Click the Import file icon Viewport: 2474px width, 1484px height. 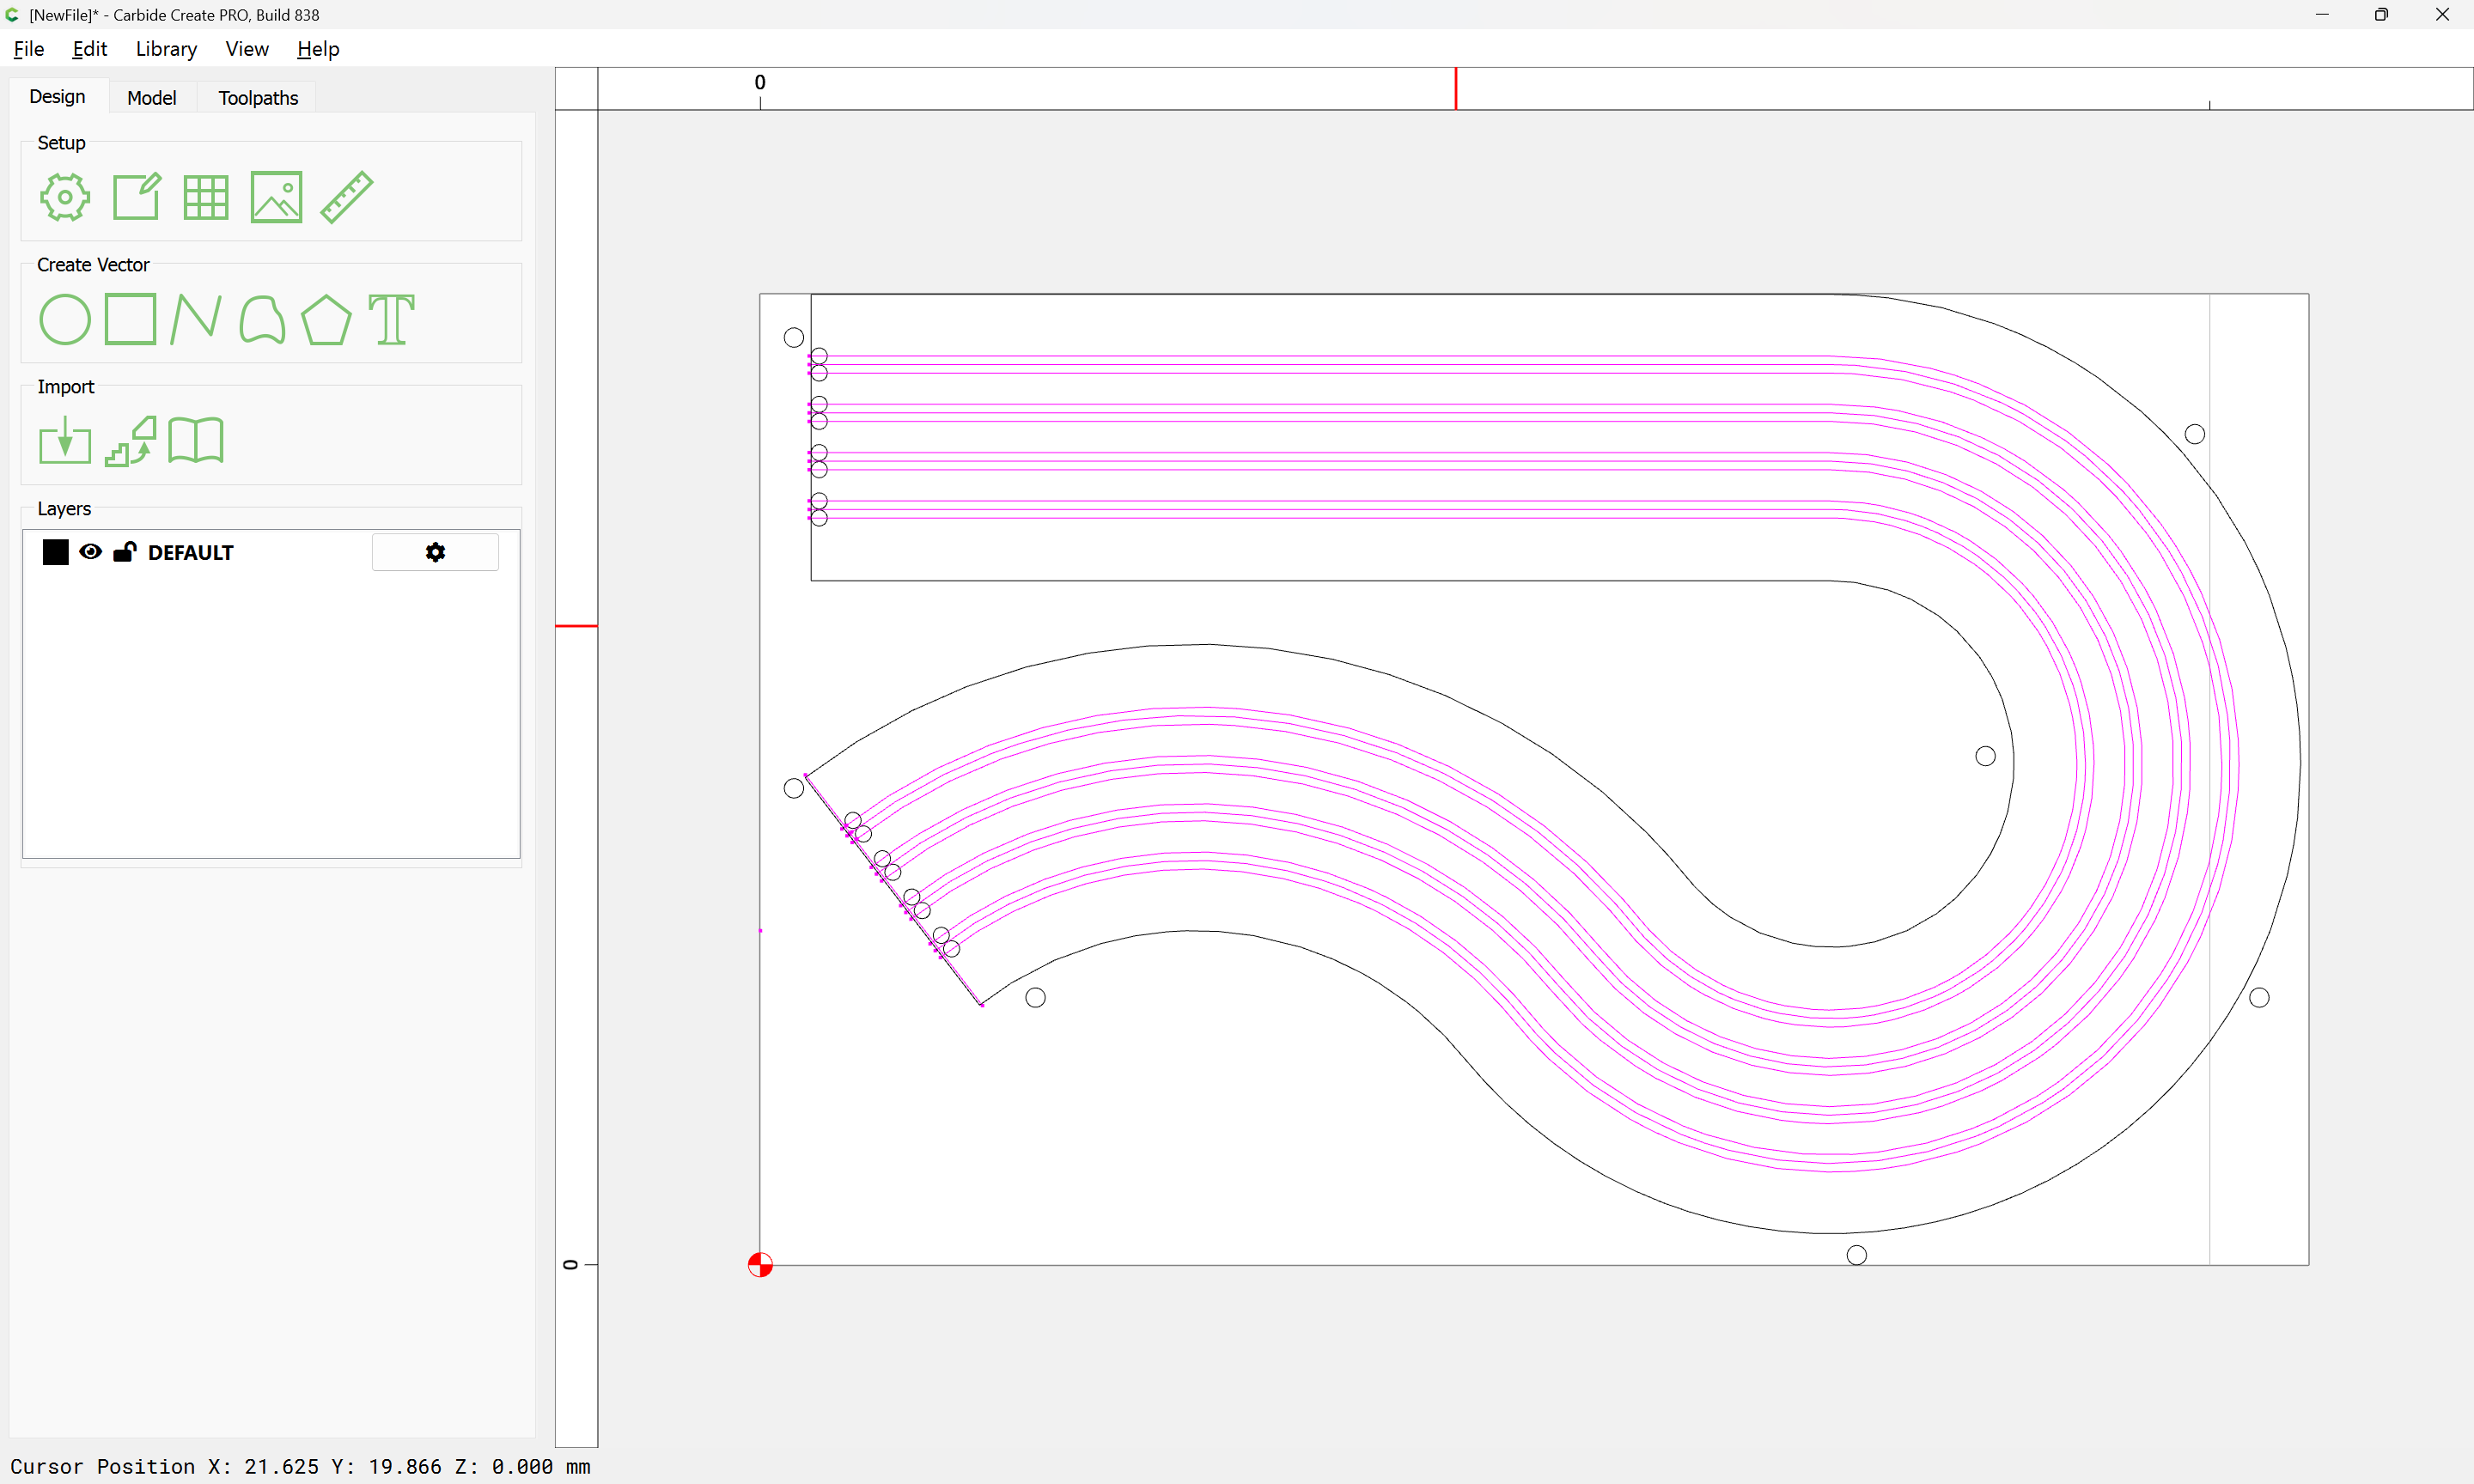65,441
